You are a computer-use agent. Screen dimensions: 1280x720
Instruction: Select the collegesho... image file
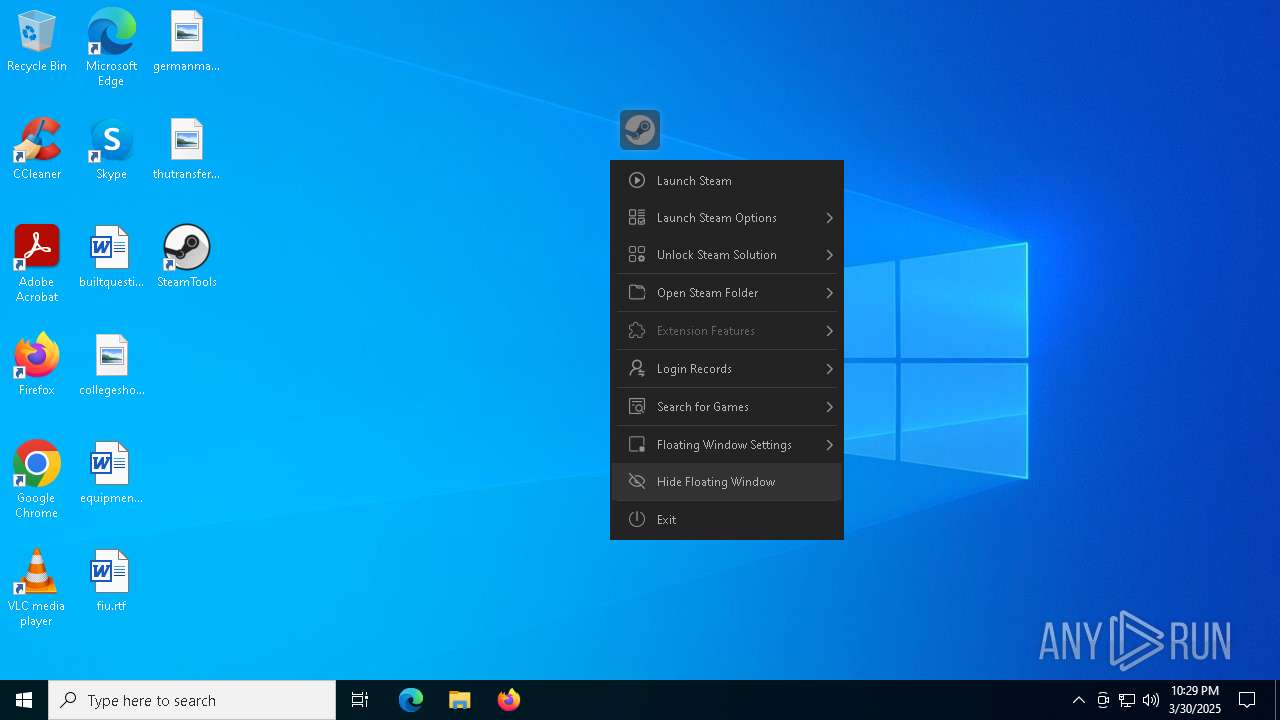click(111, 365)
